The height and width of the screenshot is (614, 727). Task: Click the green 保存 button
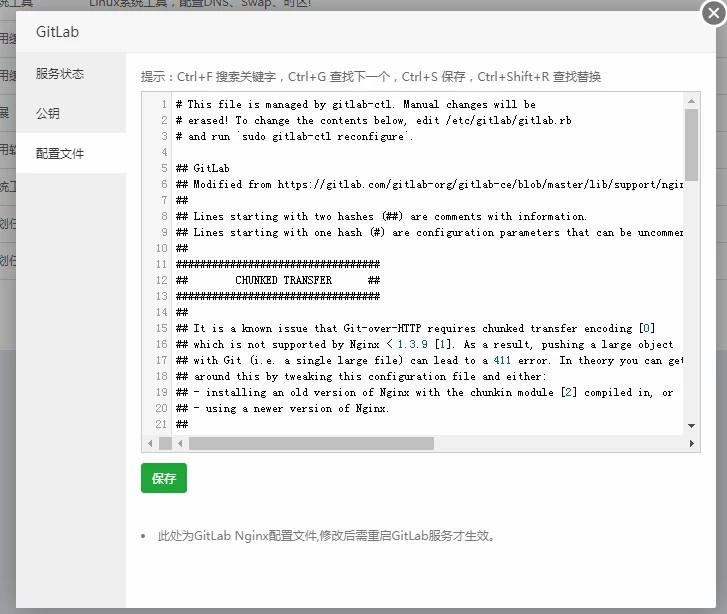(x=164, y=478)
